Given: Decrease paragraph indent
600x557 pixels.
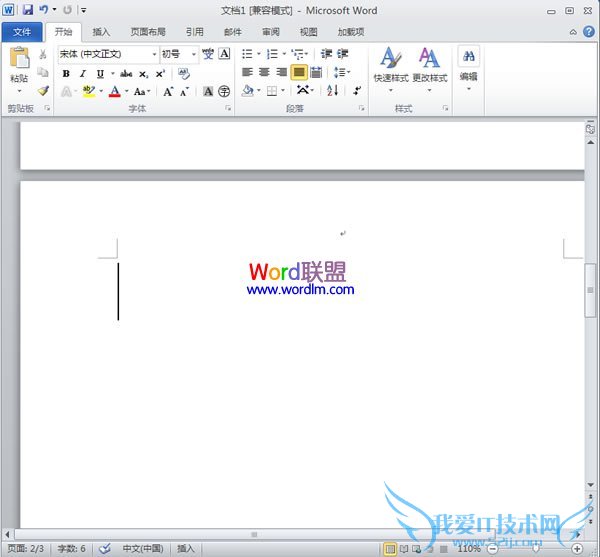Looking at the screenshot, I should coord(326,54).
